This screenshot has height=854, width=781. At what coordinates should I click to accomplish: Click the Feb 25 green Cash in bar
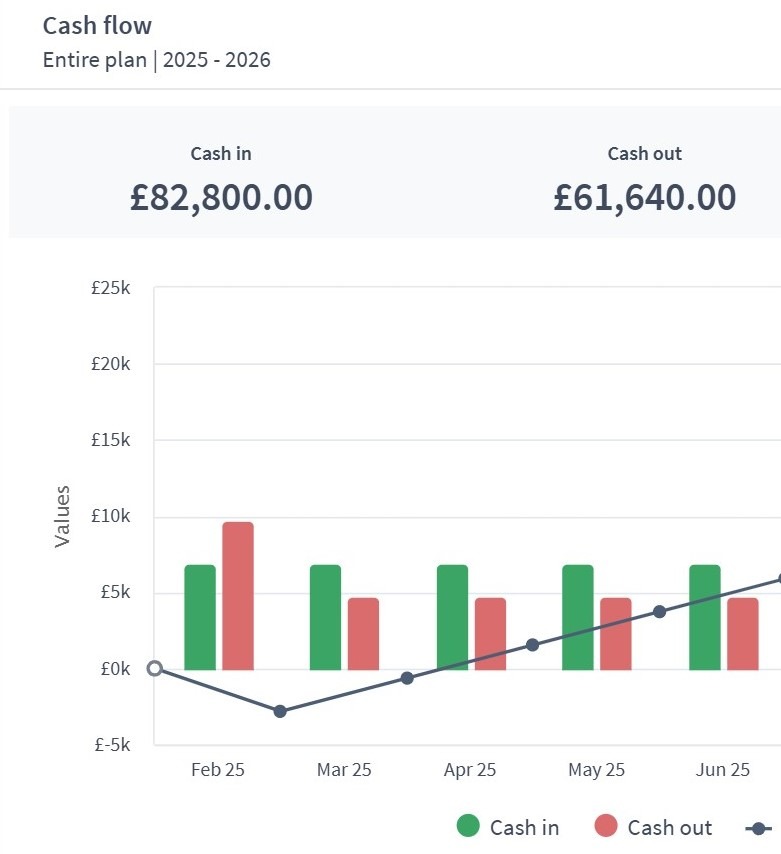(200, 617)
